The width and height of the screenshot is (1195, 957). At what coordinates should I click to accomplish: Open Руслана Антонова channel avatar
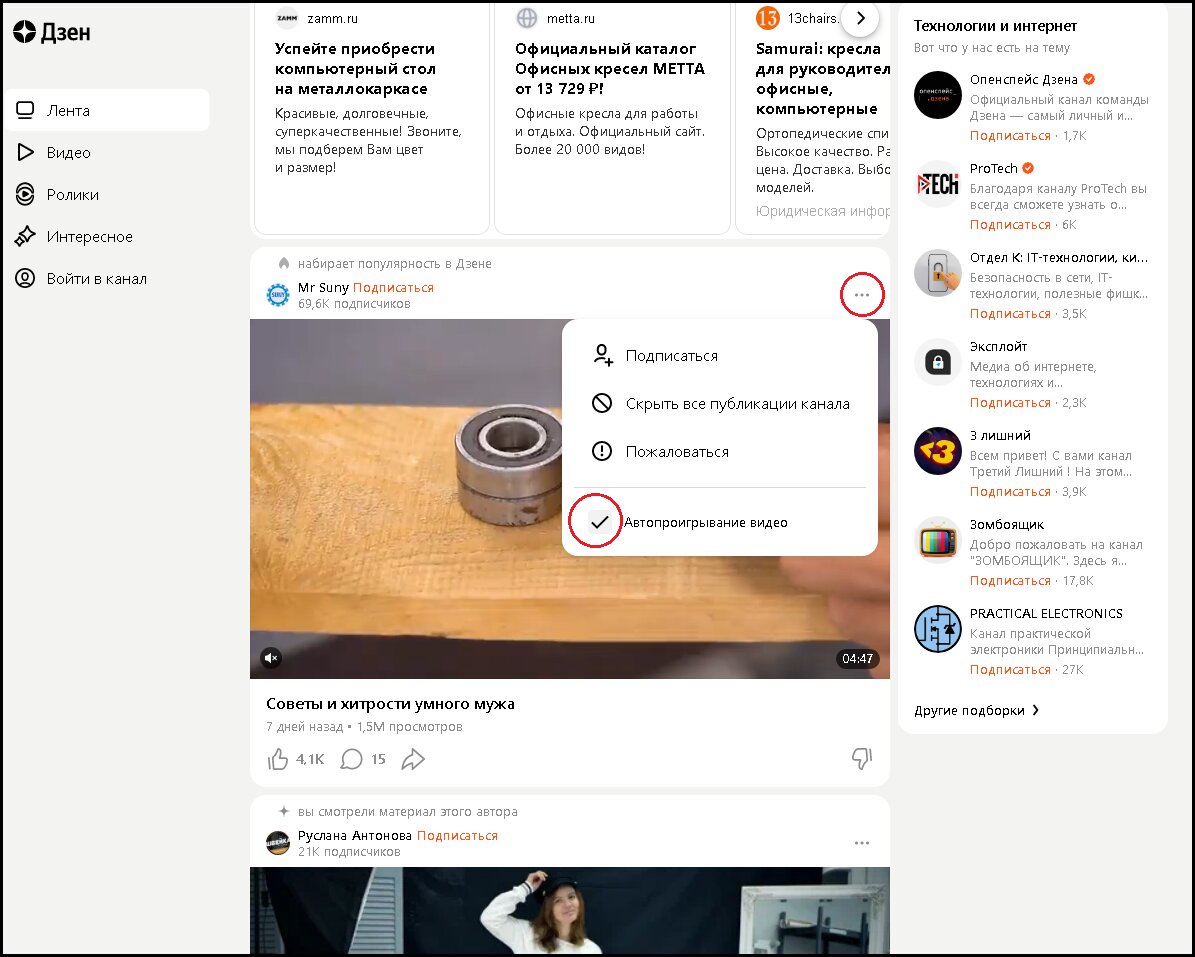(x=278, y=843)
